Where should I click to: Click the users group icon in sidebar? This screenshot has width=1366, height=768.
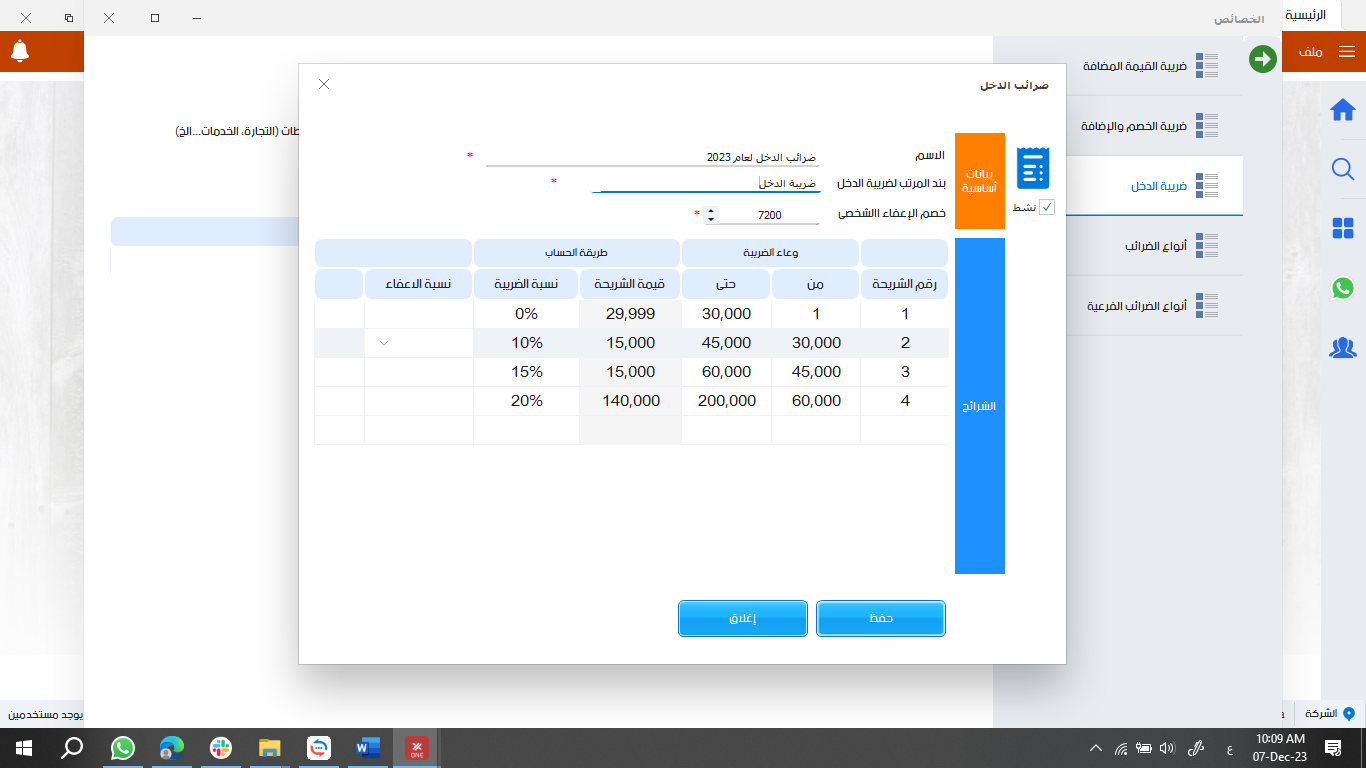point(1342,348)
